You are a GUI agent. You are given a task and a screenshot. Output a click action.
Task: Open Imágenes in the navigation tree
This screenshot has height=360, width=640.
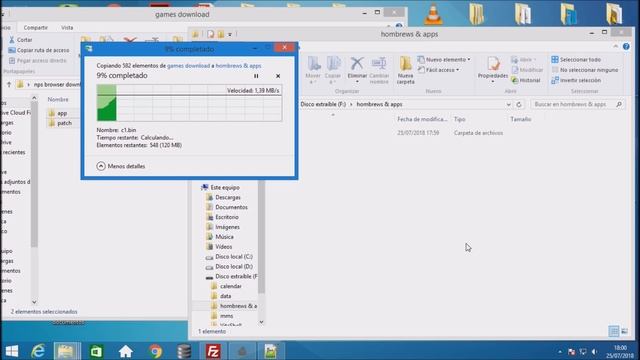(x=223, y=227)
